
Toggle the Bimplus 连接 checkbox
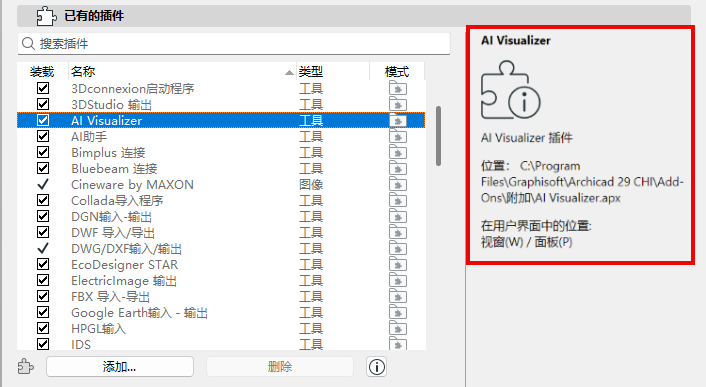point(43,153)
